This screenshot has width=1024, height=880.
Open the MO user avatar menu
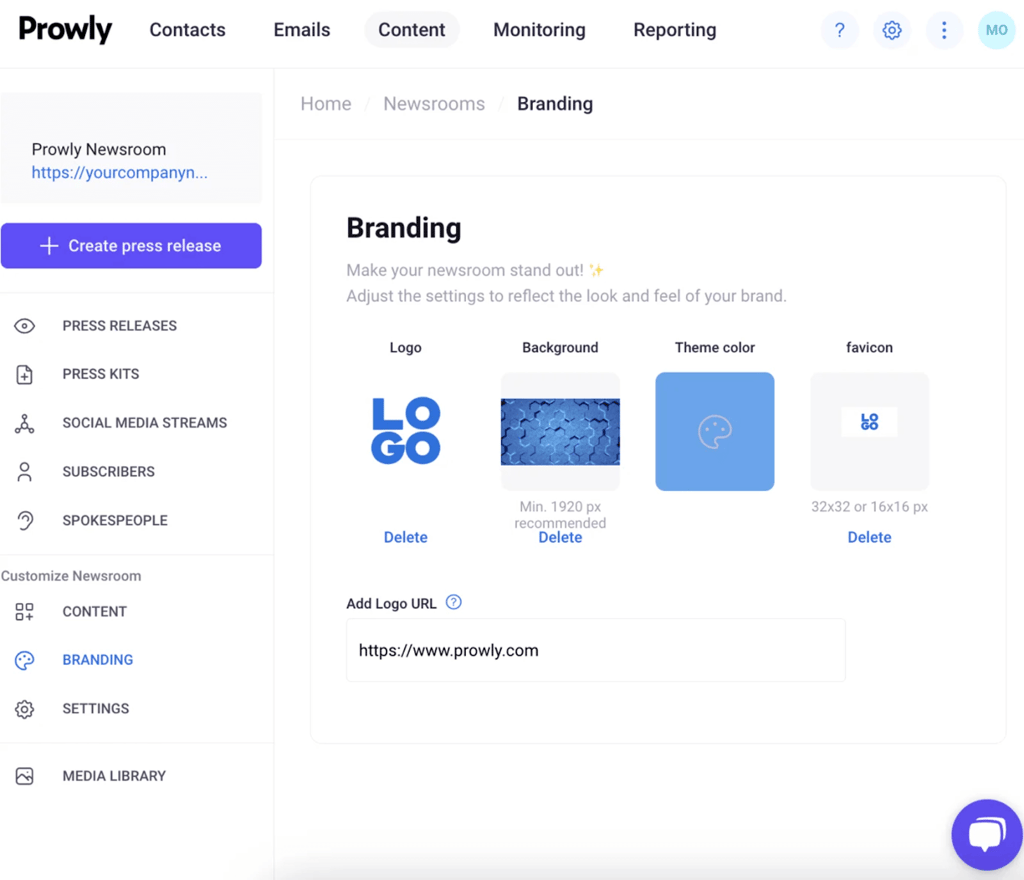(996, 30)
